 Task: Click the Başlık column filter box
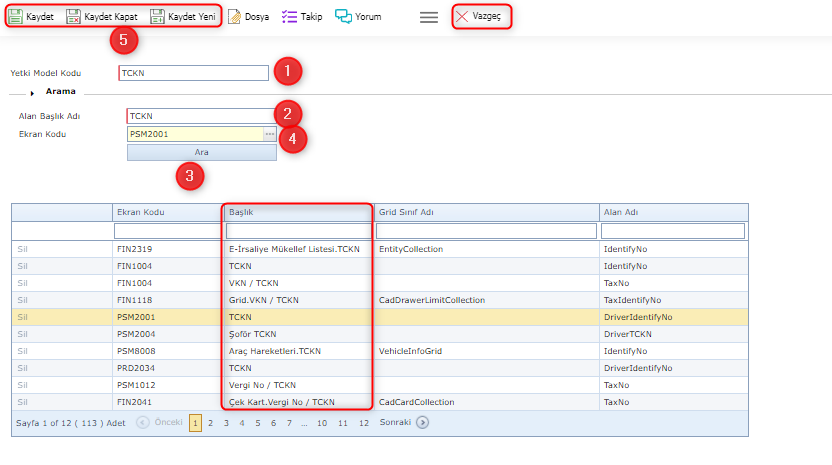[297, 231]
